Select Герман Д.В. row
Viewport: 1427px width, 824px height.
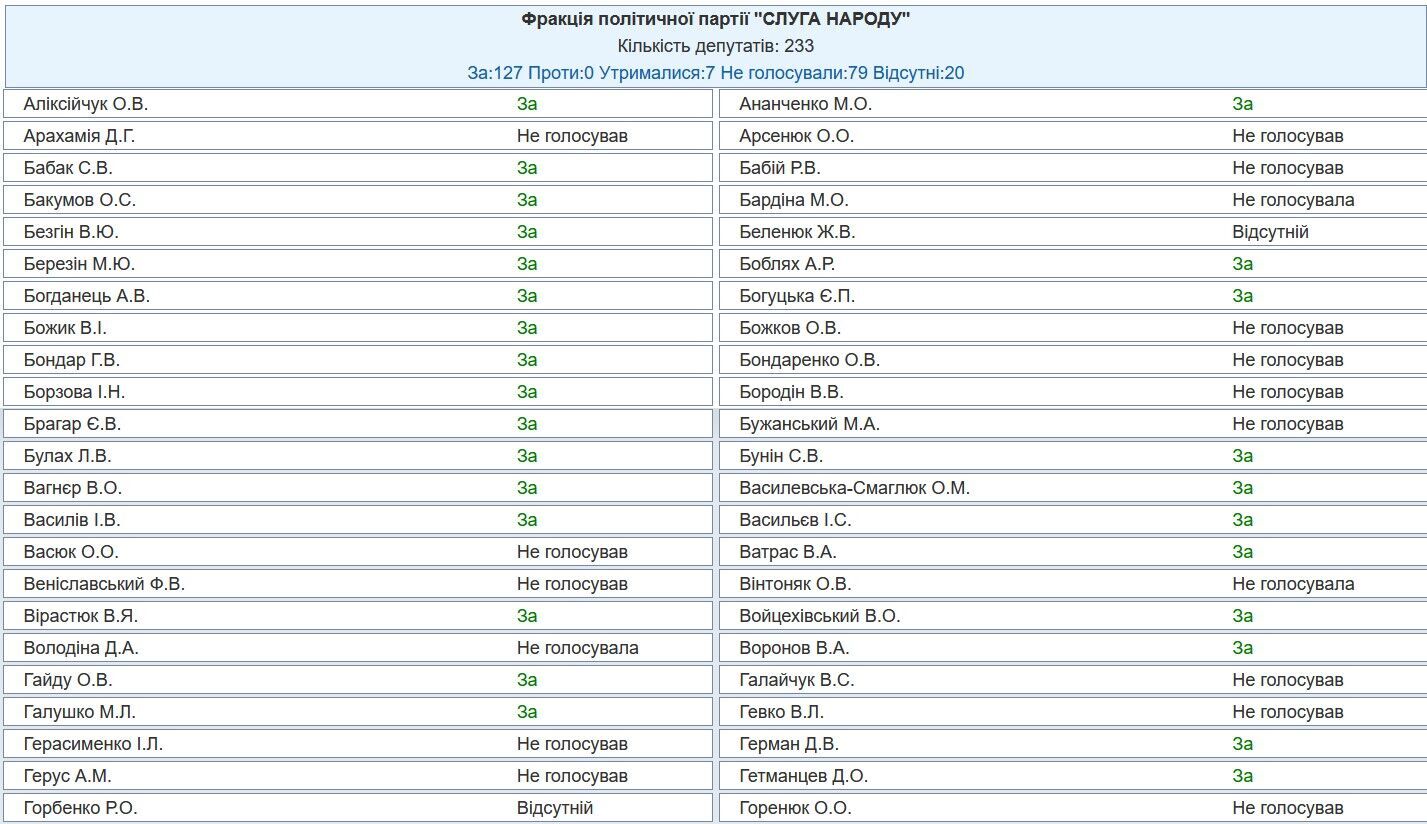tap(1073, 744)
